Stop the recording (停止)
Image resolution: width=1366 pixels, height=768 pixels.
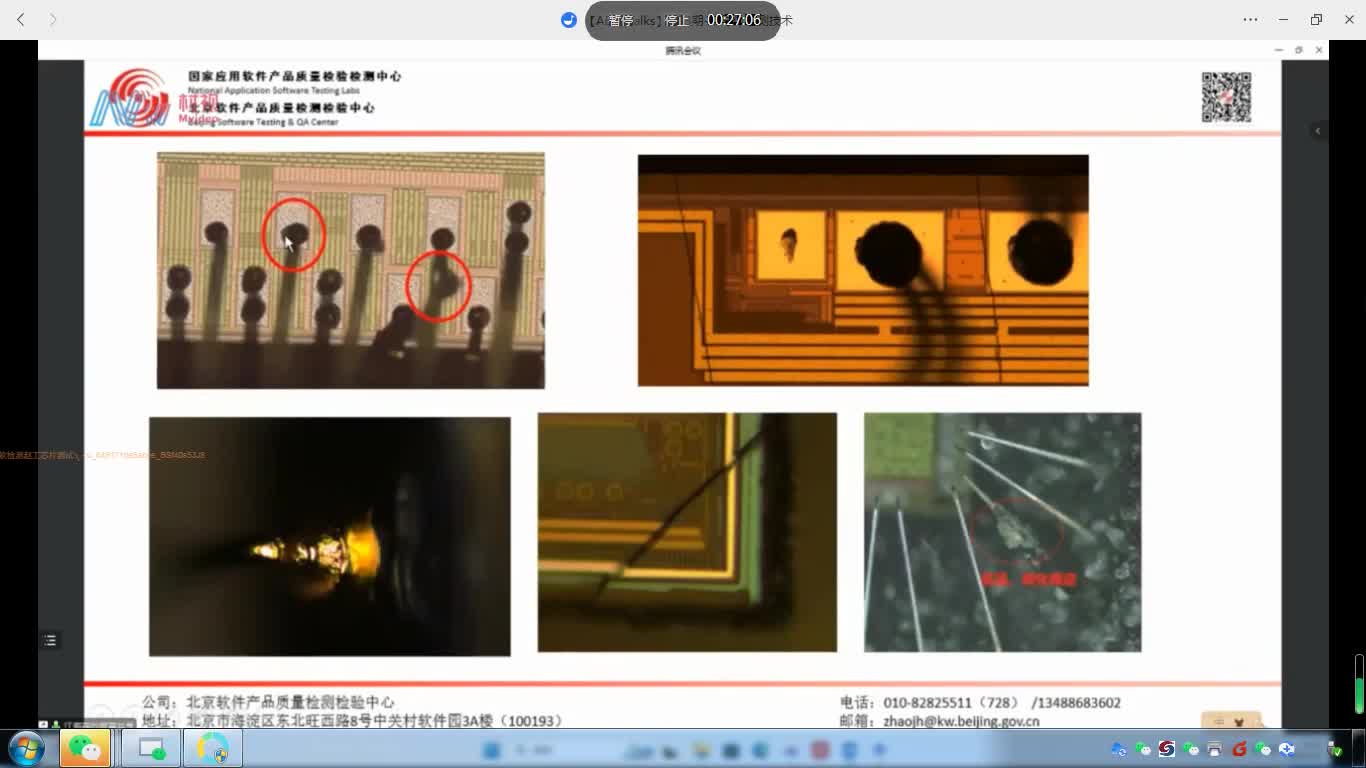pyautogui.click(x=677, y=20)
